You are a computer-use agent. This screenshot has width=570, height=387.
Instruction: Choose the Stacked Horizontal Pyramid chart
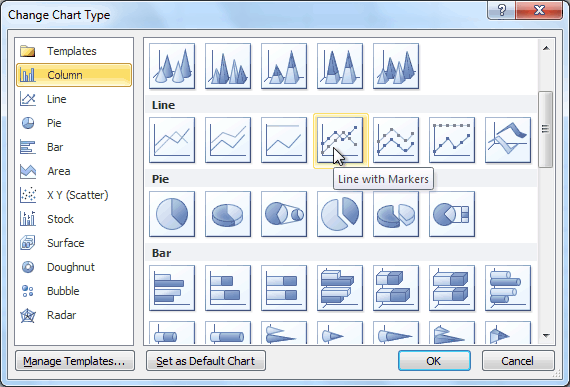tap(508, 332)
